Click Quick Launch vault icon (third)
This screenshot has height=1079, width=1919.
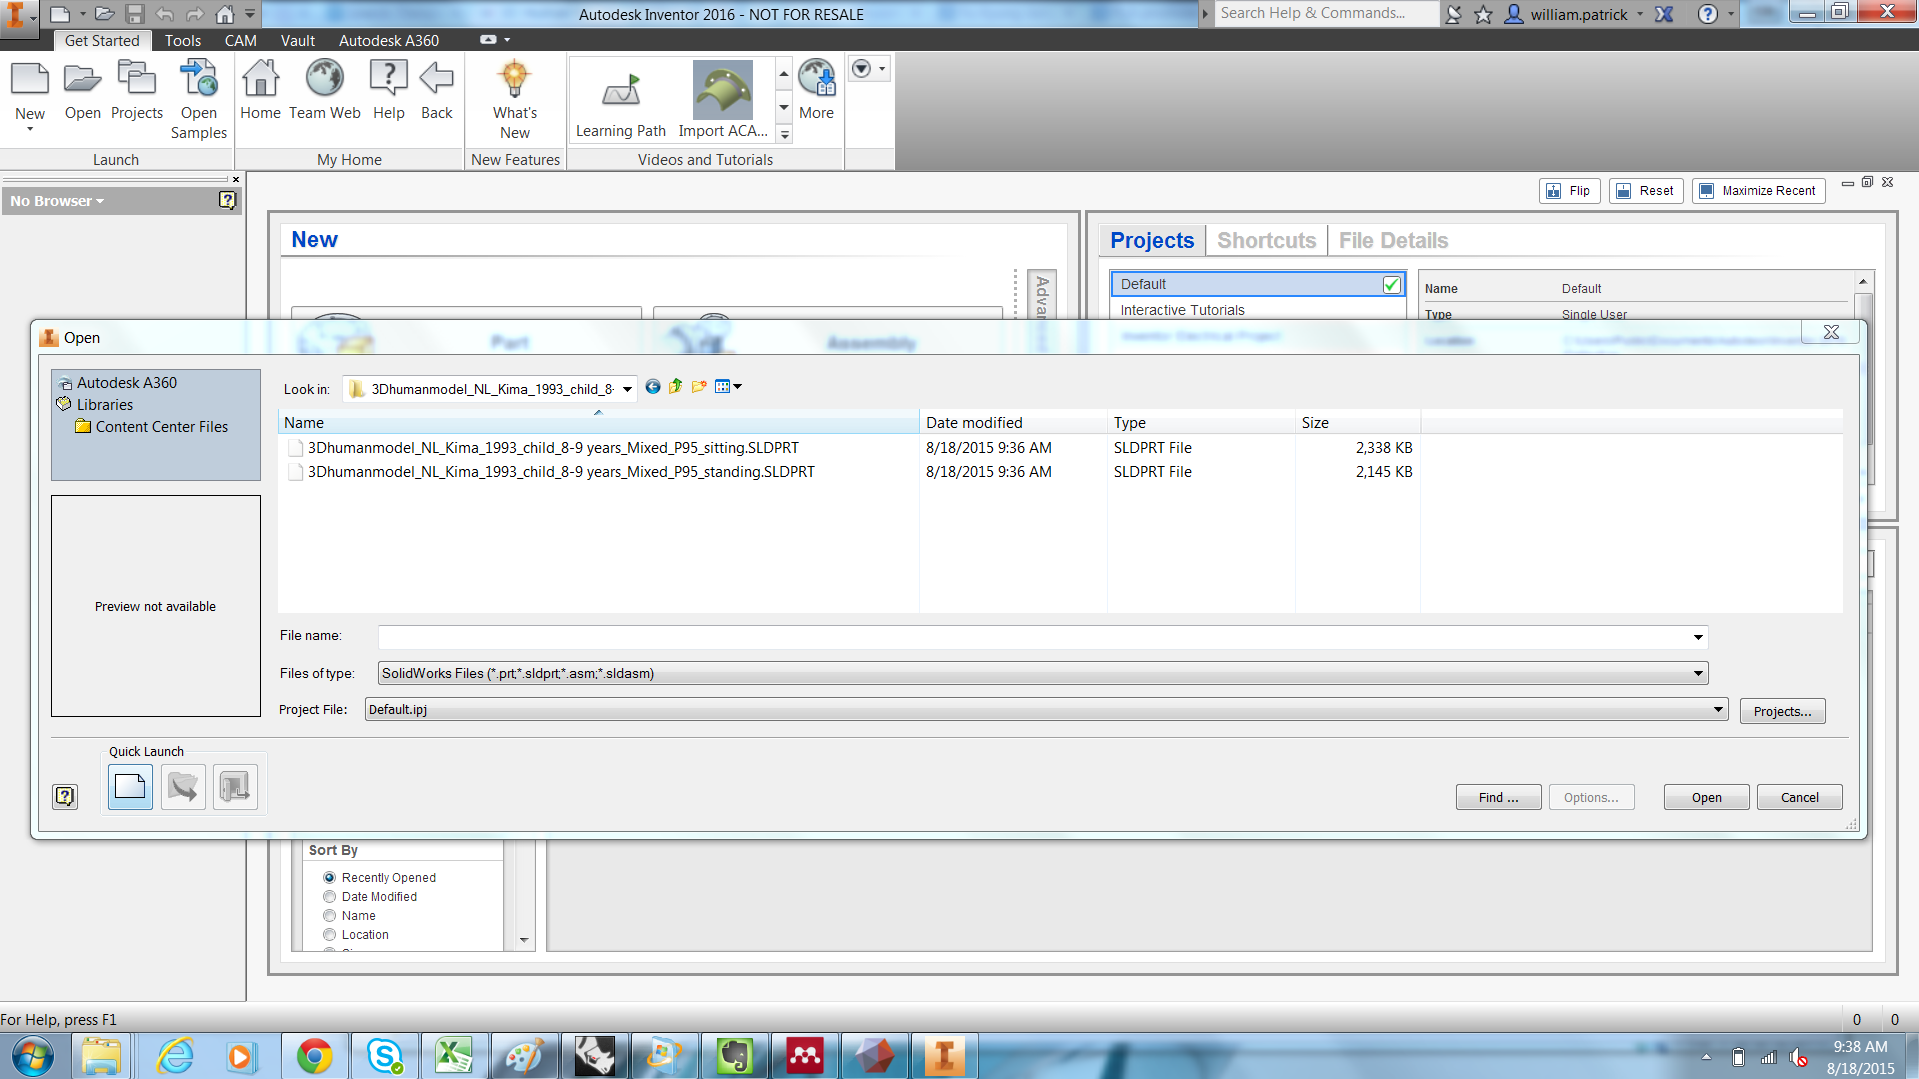[235, 787]
